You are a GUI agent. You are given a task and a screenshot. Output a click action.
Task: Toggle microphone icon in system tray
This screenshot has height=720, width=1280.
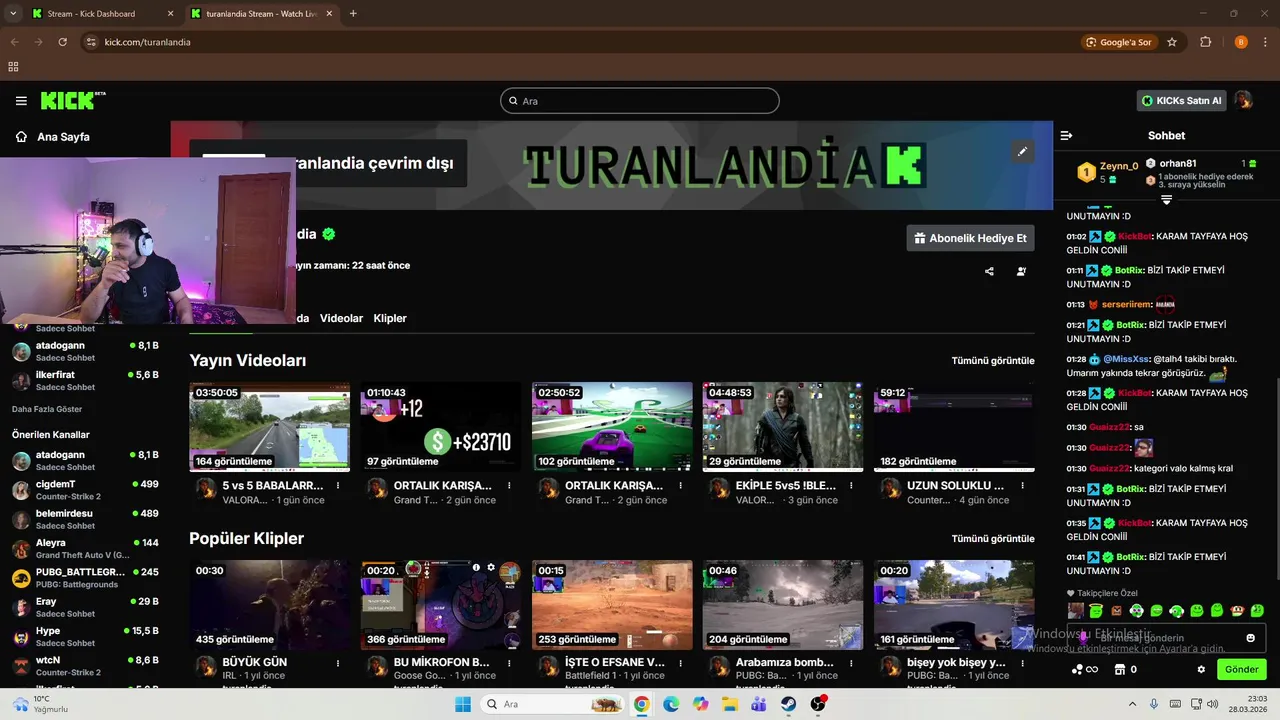click(x=1153, y=704)
